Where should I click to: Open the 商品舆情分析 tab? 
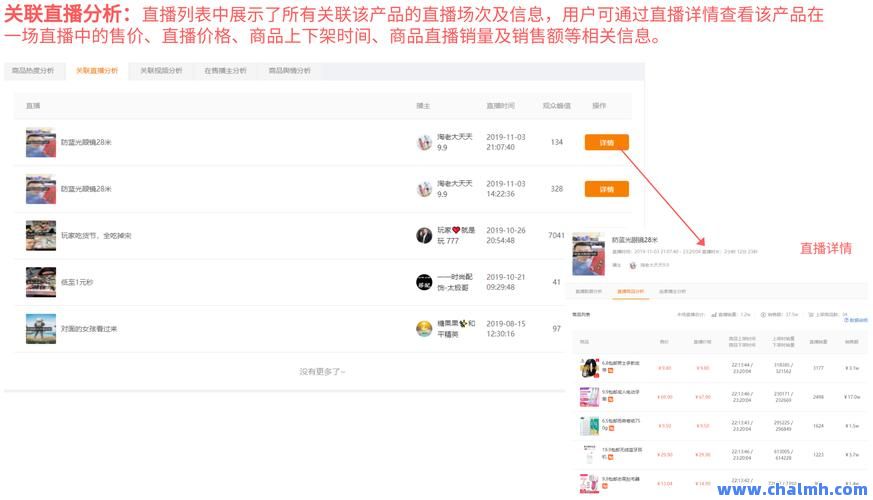pyautogui.click(x=290, y=71)
